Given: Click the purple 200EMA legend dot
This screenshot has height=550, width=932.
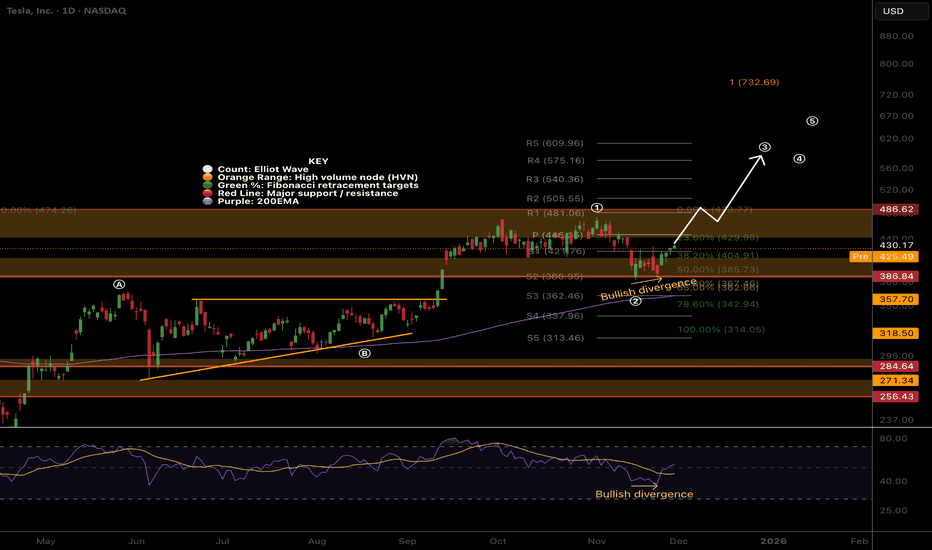Looking at the screenshot, I should coord(207,201).
